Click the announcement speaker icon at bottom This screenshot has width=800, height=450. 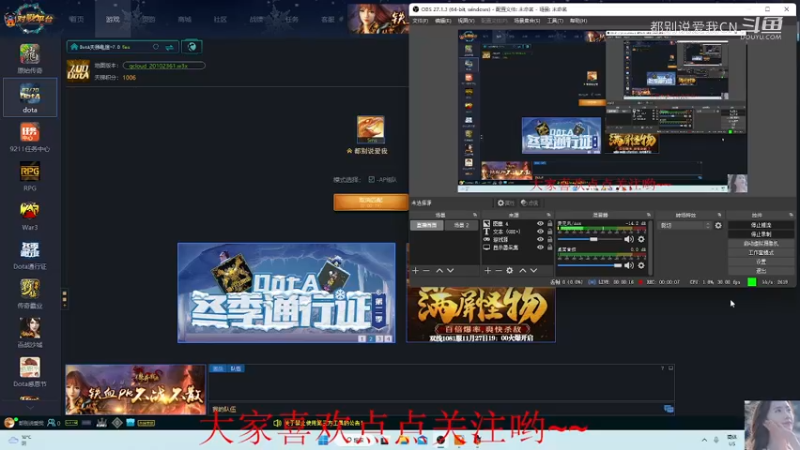277,423
